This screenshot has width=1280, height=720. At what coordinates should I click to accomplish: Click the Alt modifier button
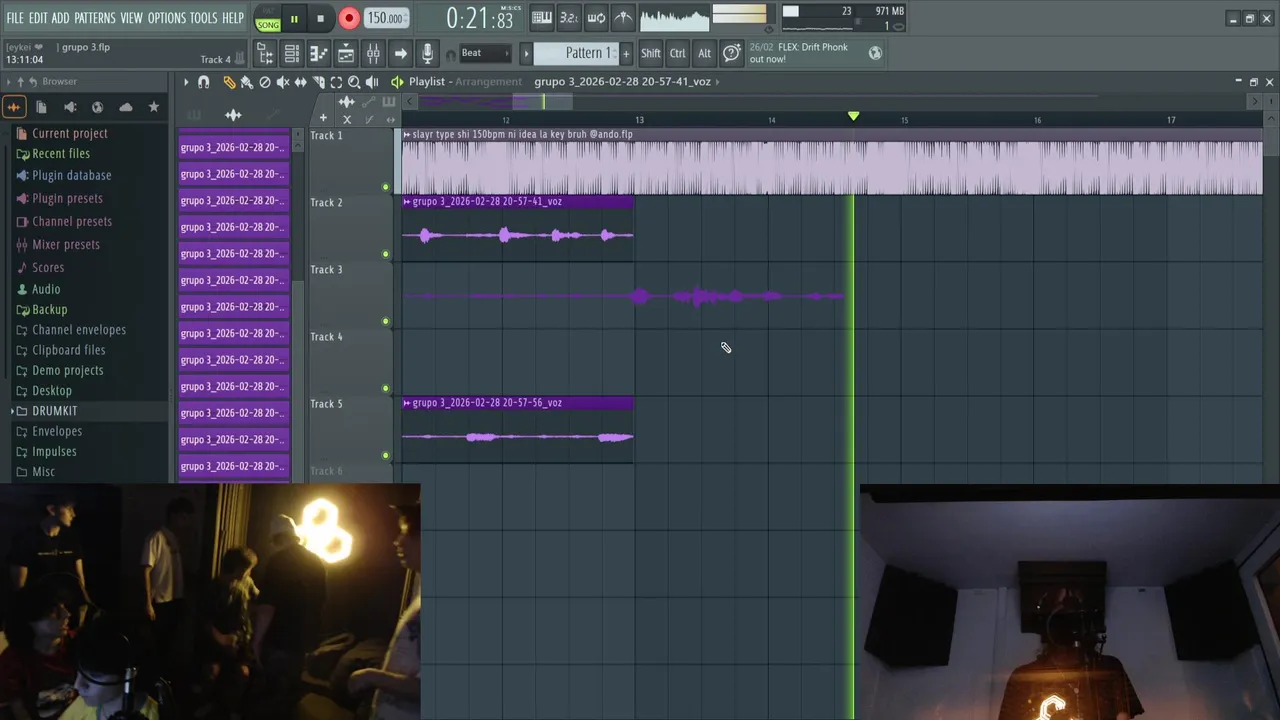coord(705,53)
